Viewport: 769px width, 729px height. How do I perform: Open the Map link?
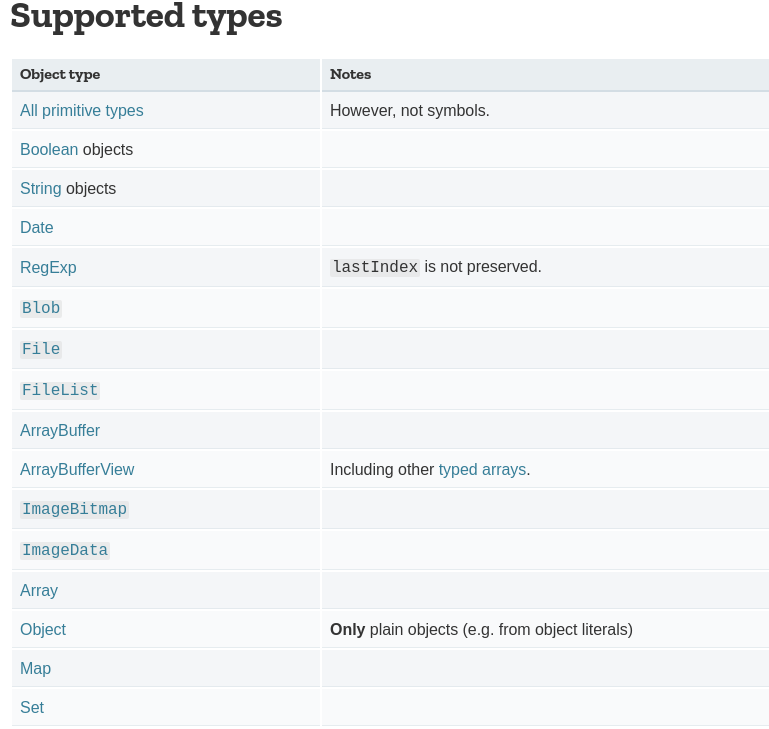pyautogui.click(x=35, y=669)
